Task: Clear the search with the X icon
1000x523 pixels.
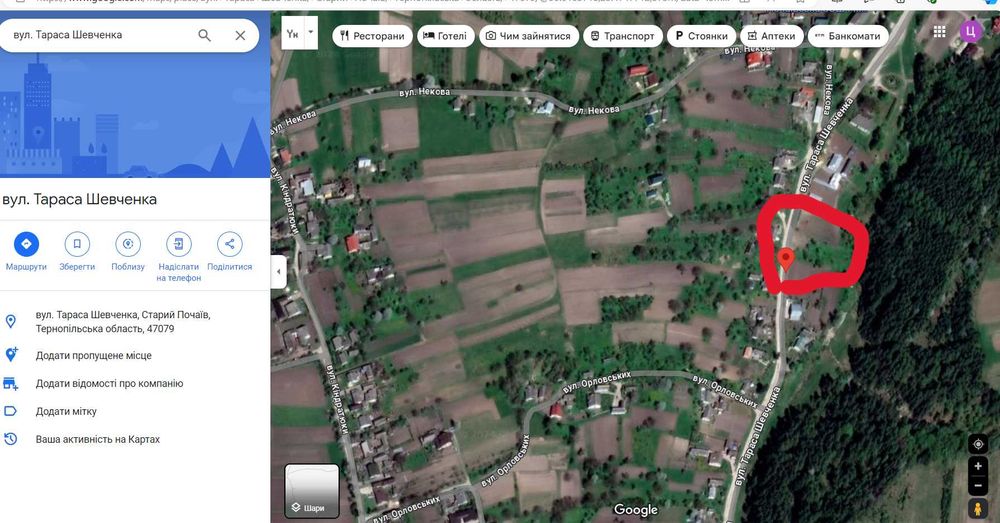Action: [240, 35]
